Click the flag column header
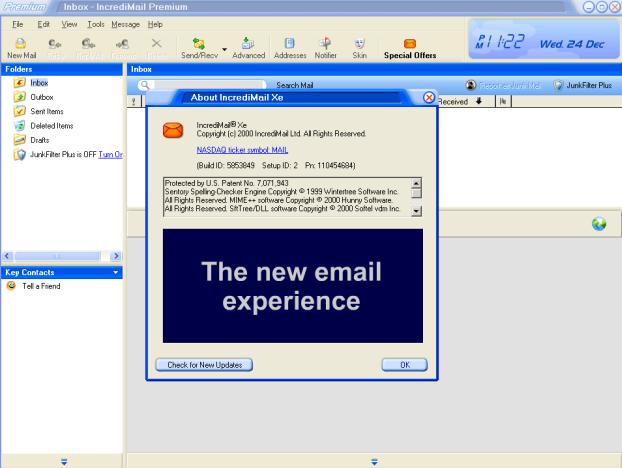Viewport: 622px width, 468px height. 503,102
